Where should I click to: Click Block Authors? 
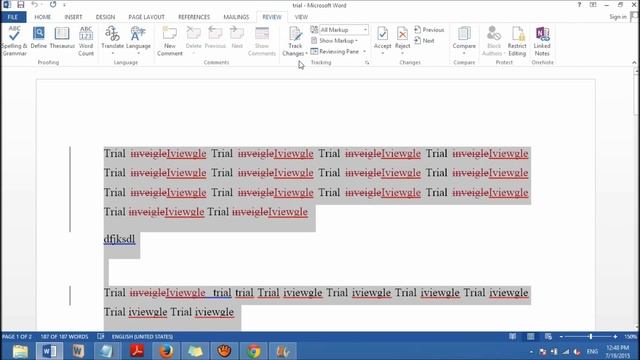coord(493,41)
